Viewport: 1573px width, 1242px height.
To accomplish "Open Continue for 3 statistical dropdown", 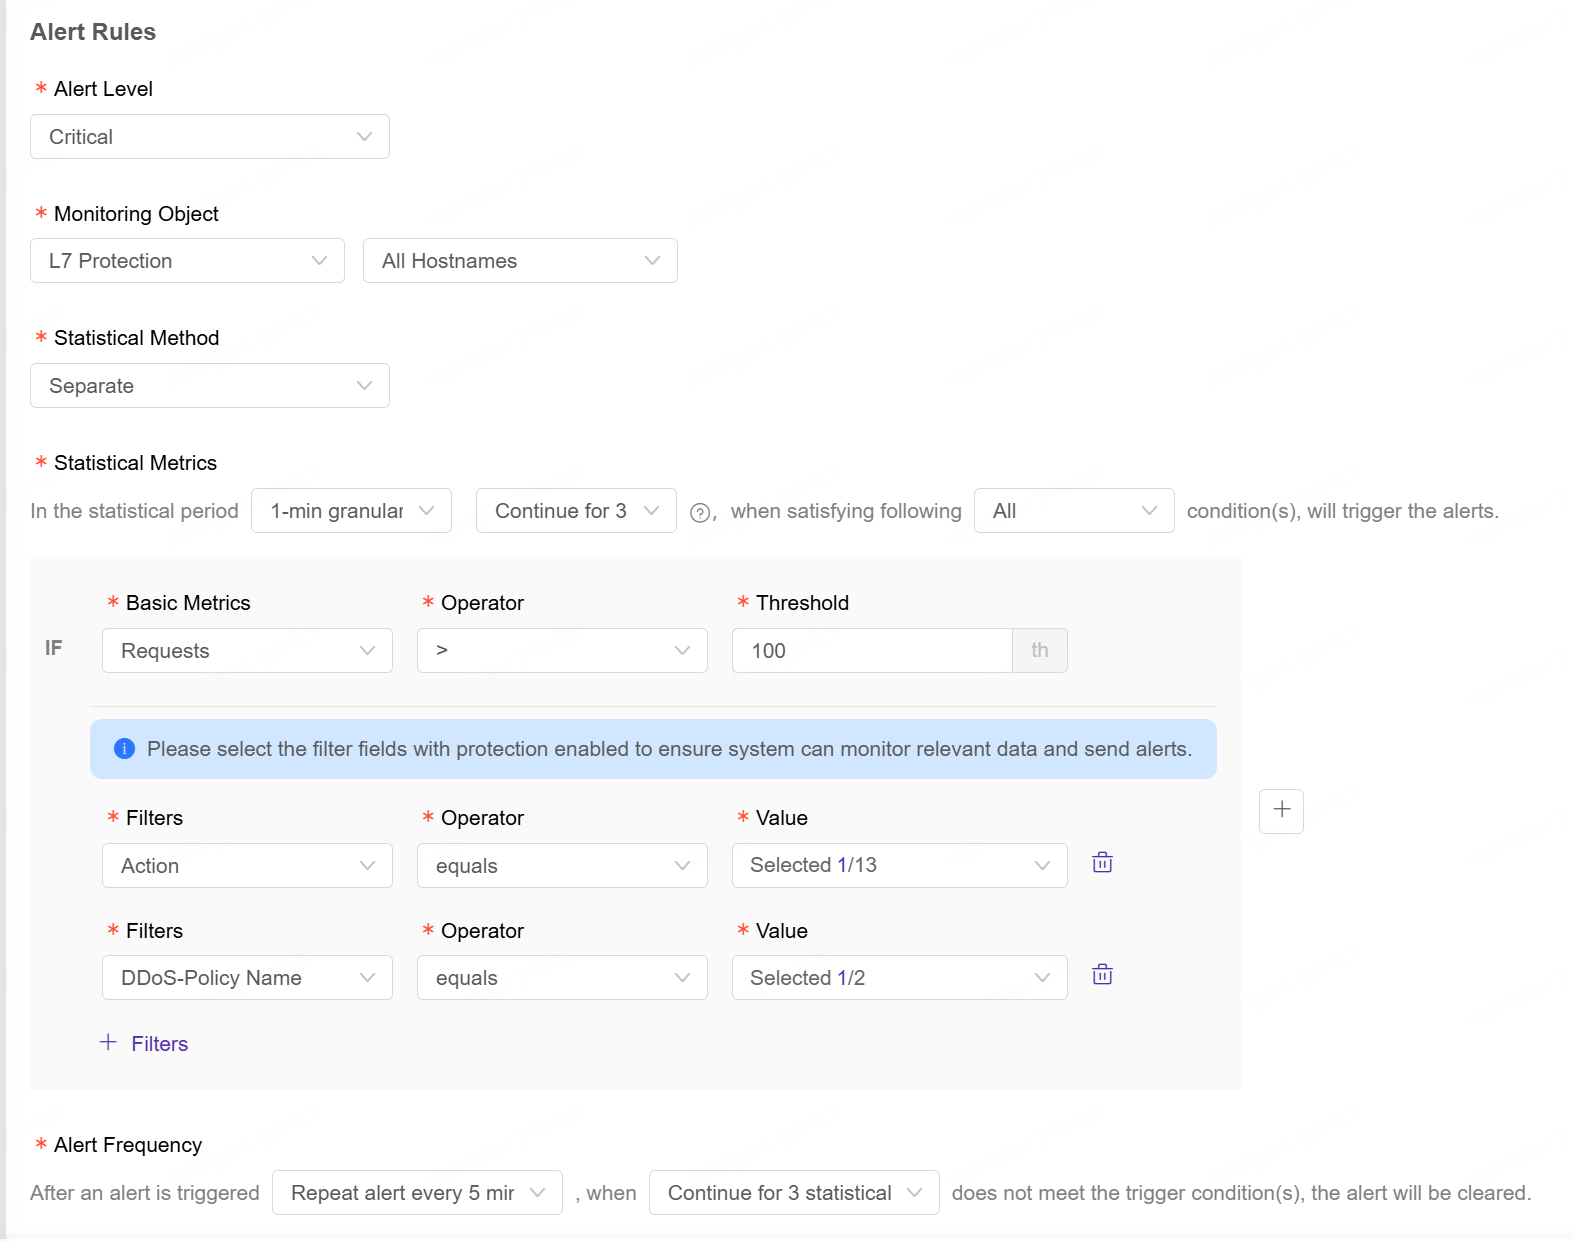I will (x=793, y=1193).
